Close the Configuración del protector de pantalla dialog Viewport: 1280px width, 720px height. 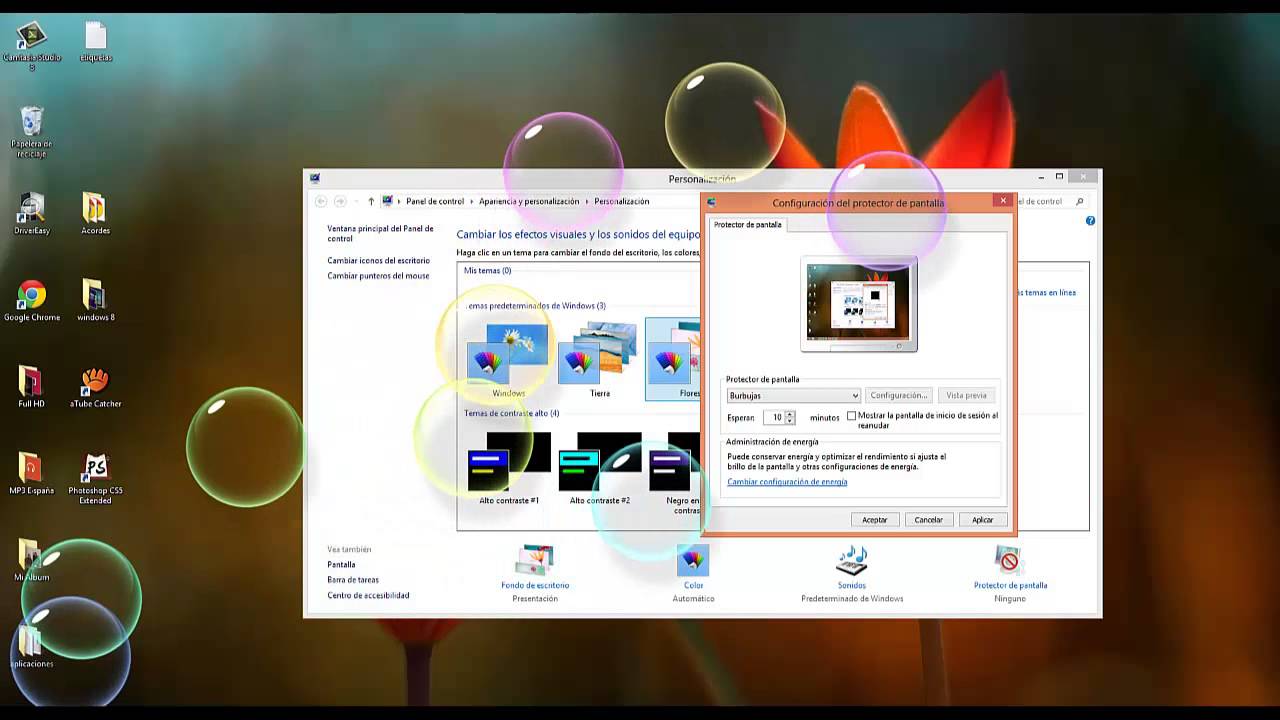(x=1003, y=201)
